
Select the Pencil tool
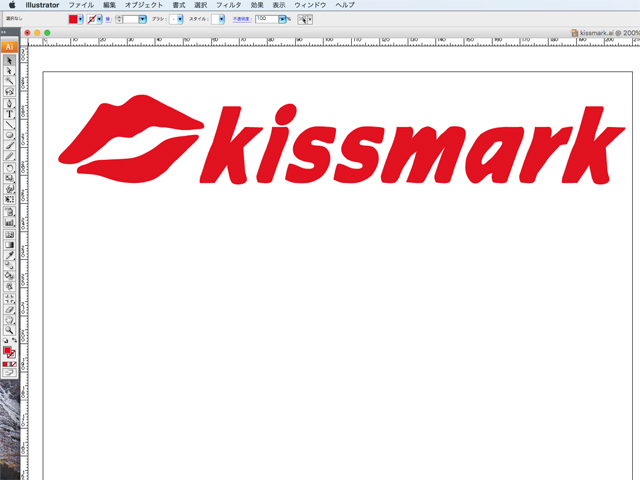point(9,156)
